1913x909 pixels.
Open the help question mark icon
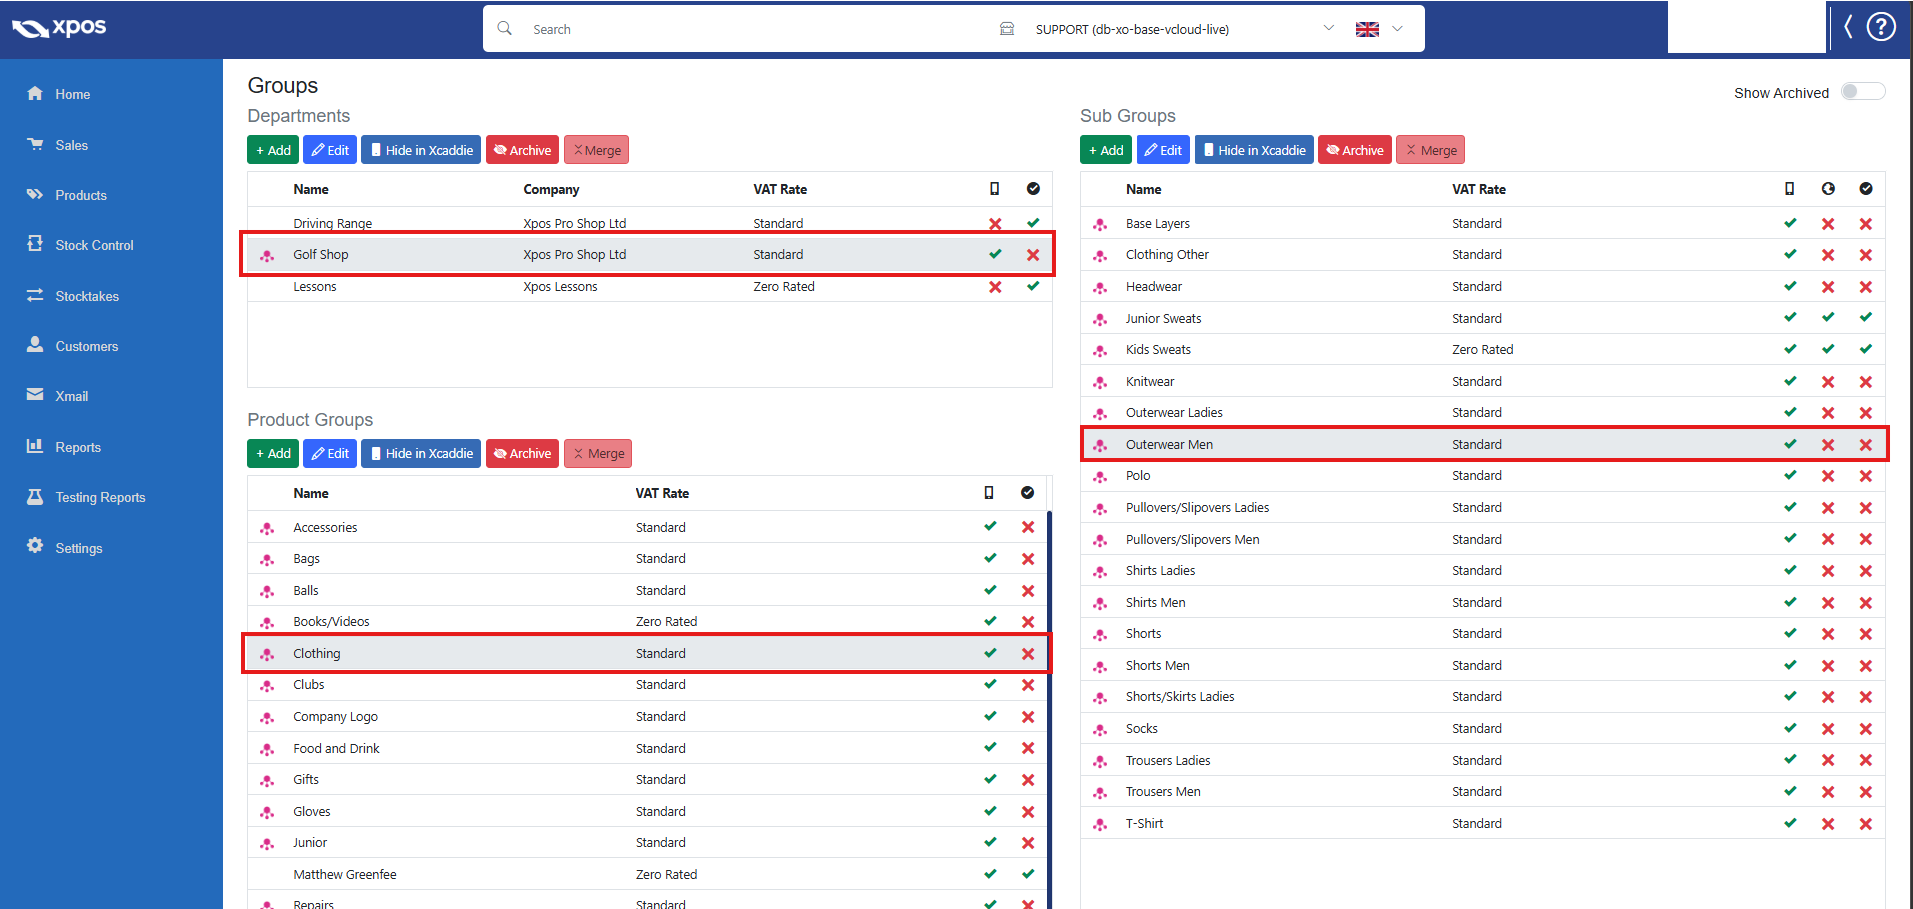(x=1881, y=27)
